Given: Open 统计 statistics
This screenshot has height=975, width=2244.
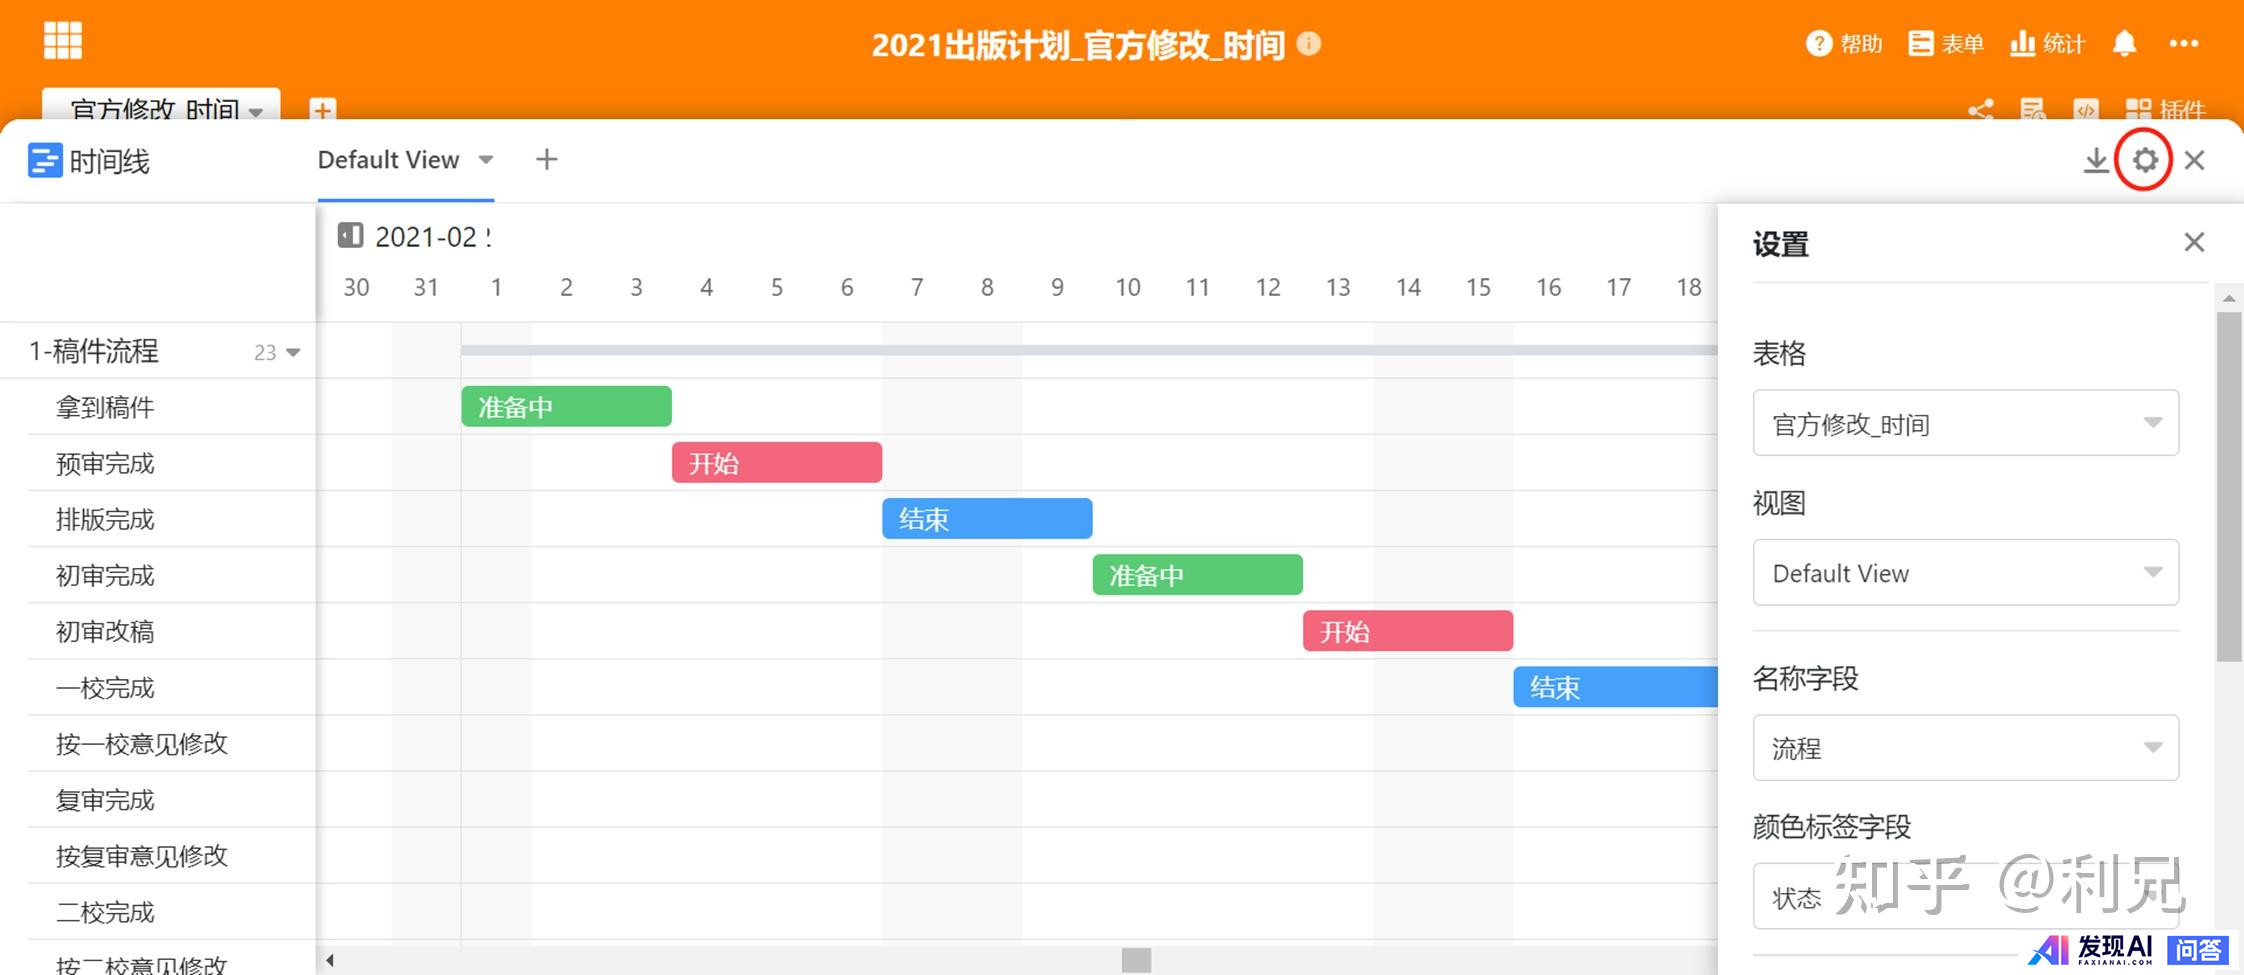Looking at the screenshot, I should (x=2048, y=44).
